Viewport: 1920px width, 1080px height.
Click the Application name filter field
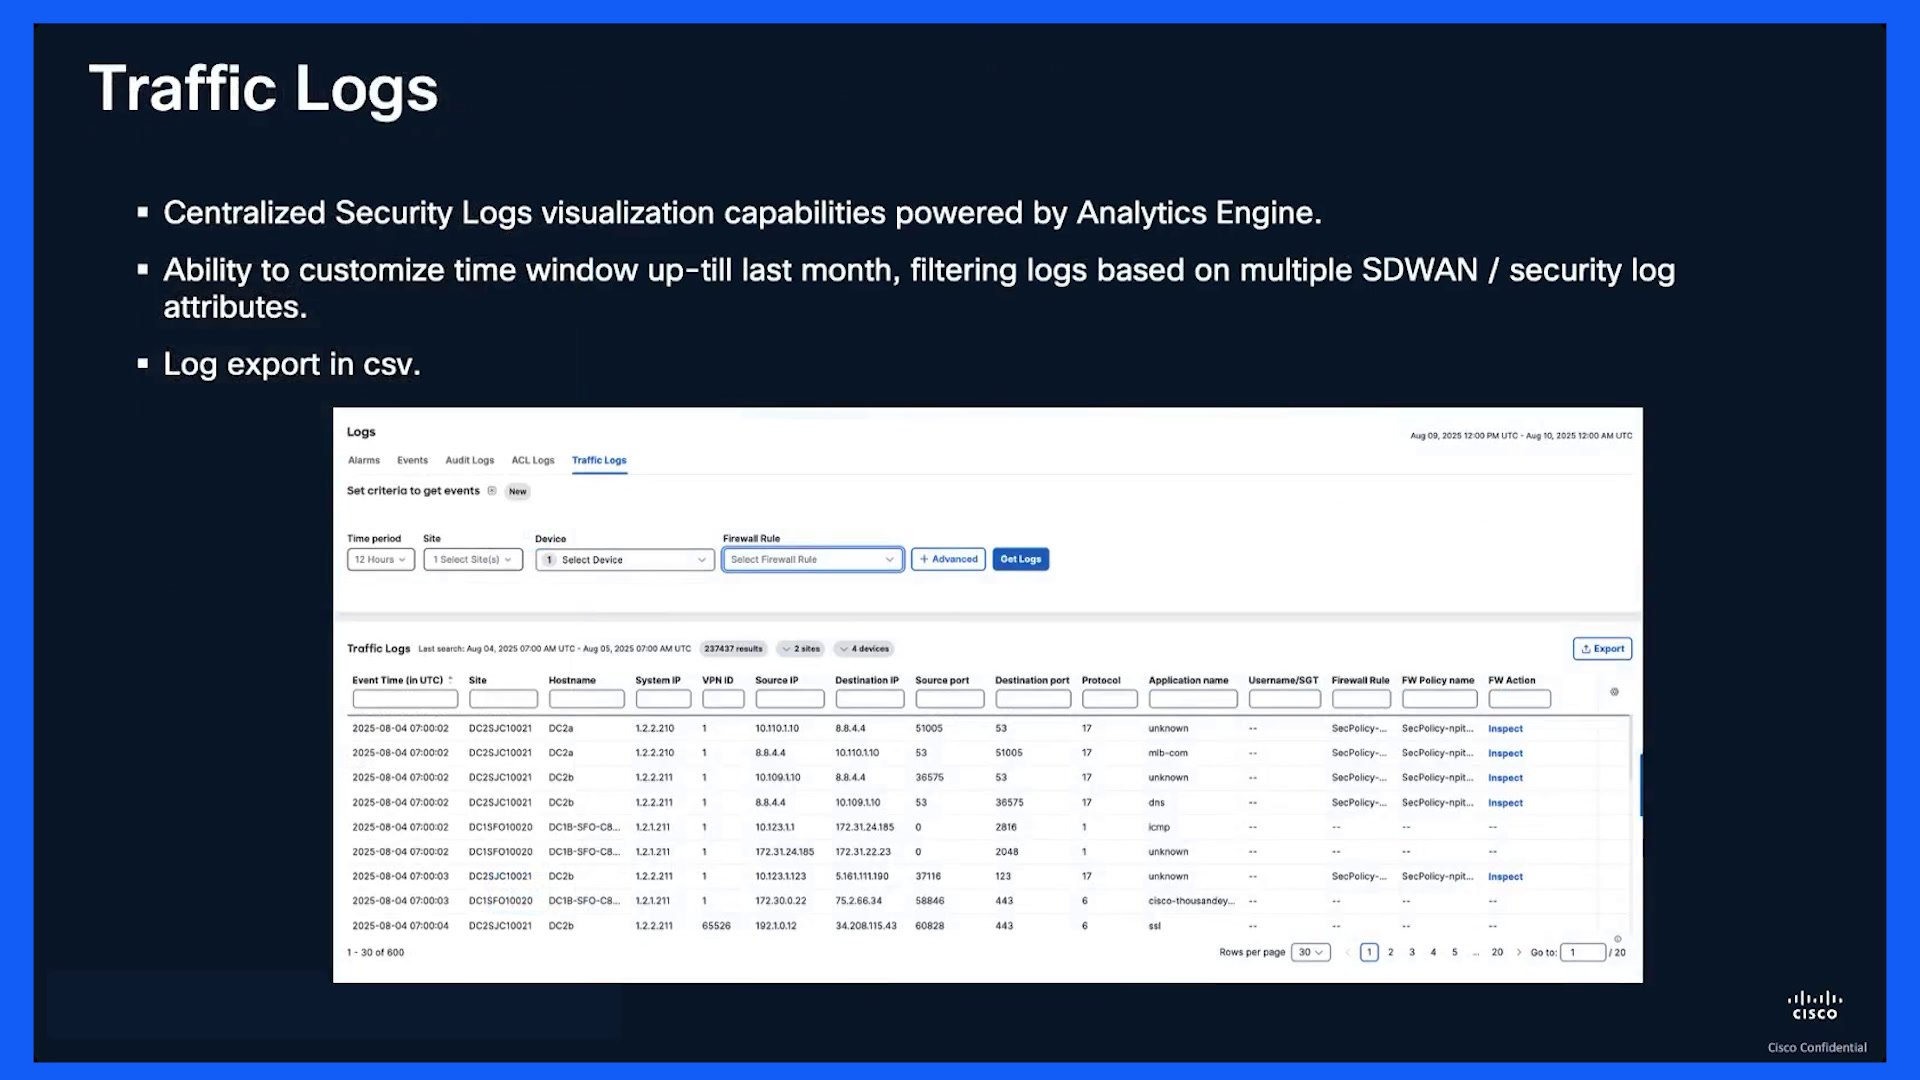click(1193, 700)
